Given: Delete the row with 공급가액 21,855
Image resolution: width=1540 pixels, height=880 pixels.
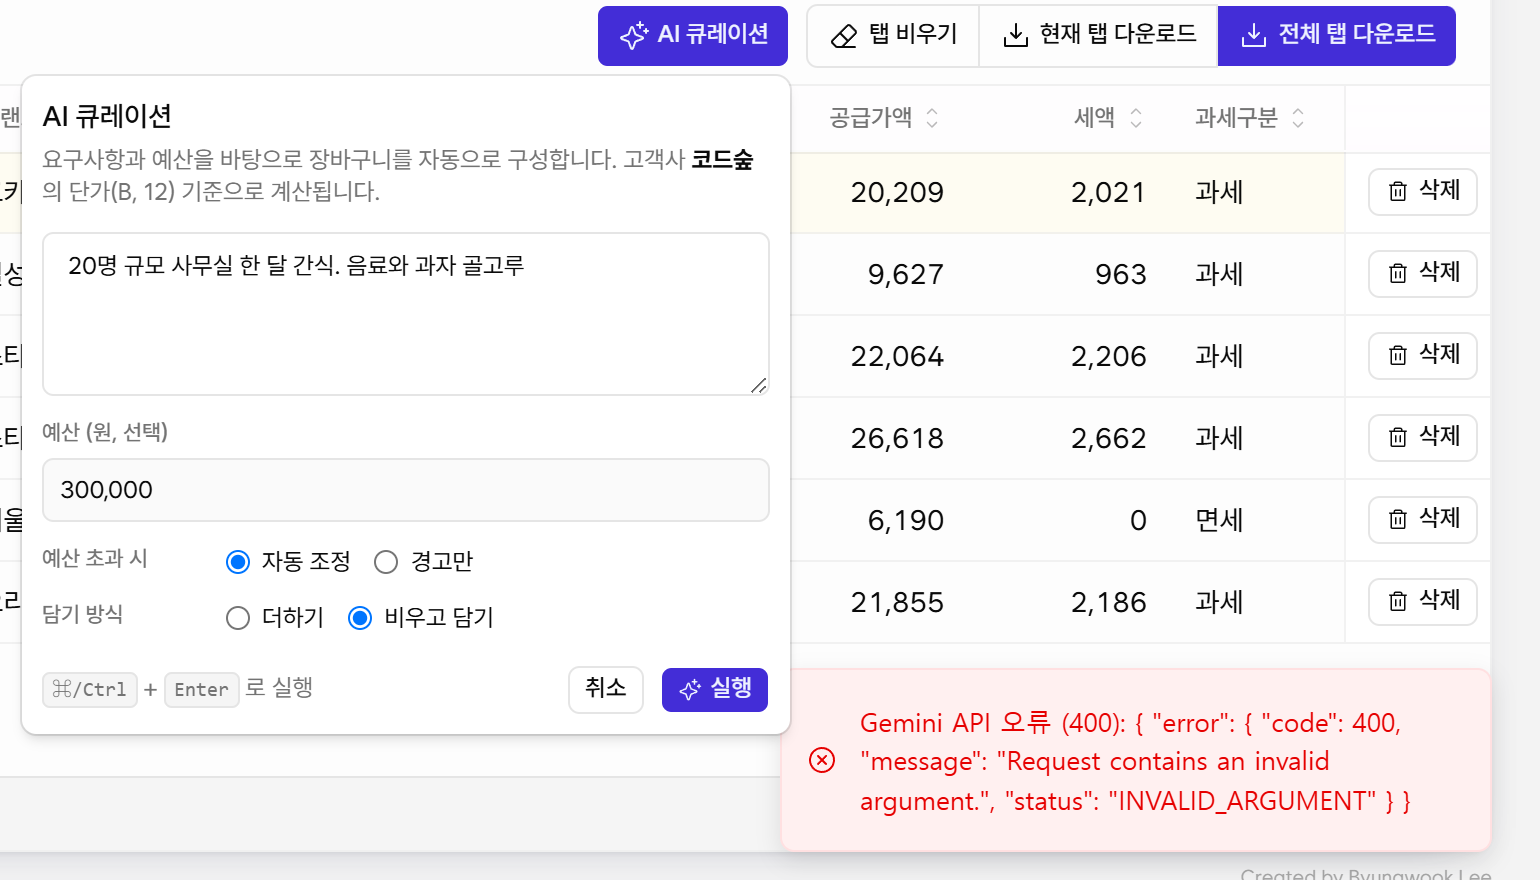Looking at the screenshot, I should 1422,601.
